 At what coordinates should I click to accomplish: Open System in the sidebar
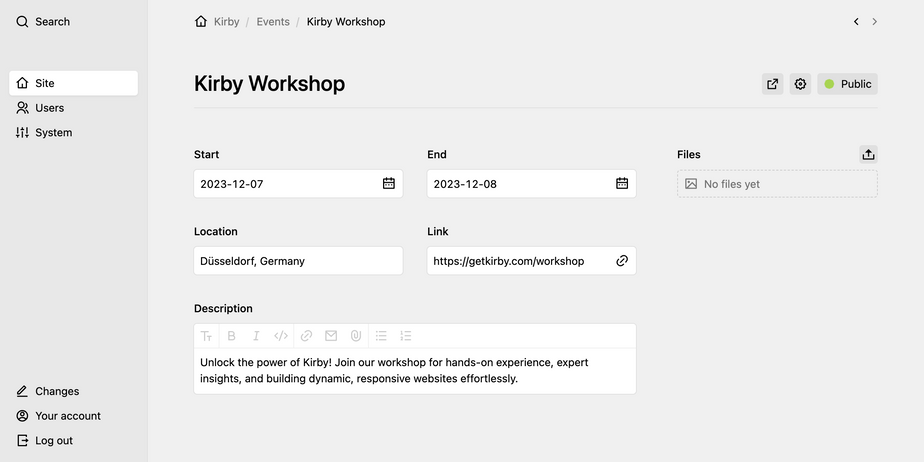click(53, 132)
